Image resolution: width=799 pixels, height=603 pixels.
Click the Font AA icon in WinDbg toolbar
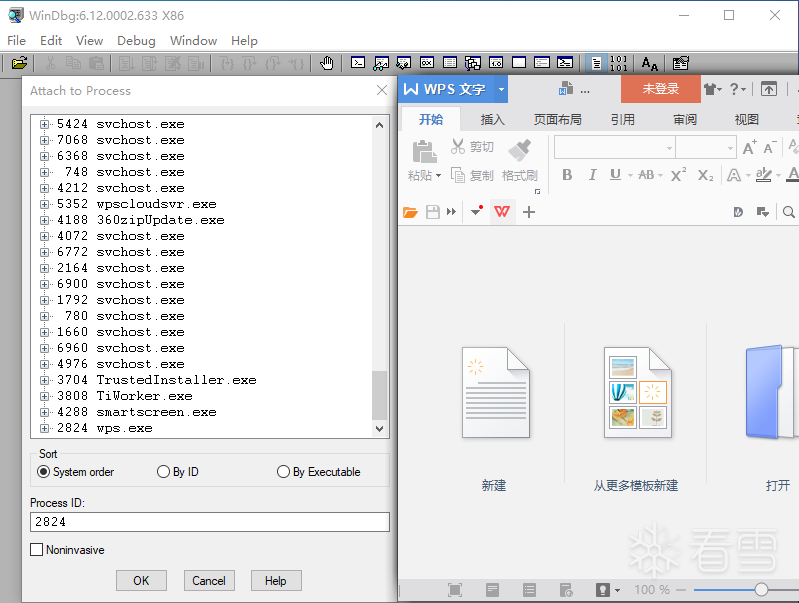(x=650, y=63)
